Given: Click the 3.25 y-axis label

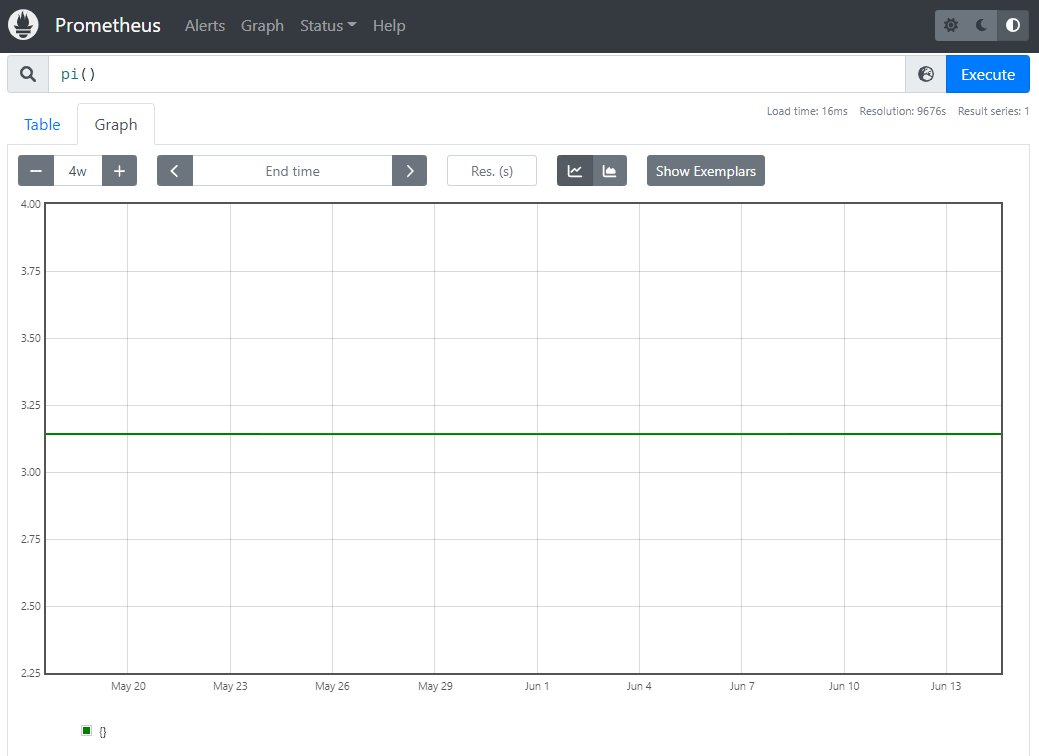Looking at the screenshot, I should point(30,405).
